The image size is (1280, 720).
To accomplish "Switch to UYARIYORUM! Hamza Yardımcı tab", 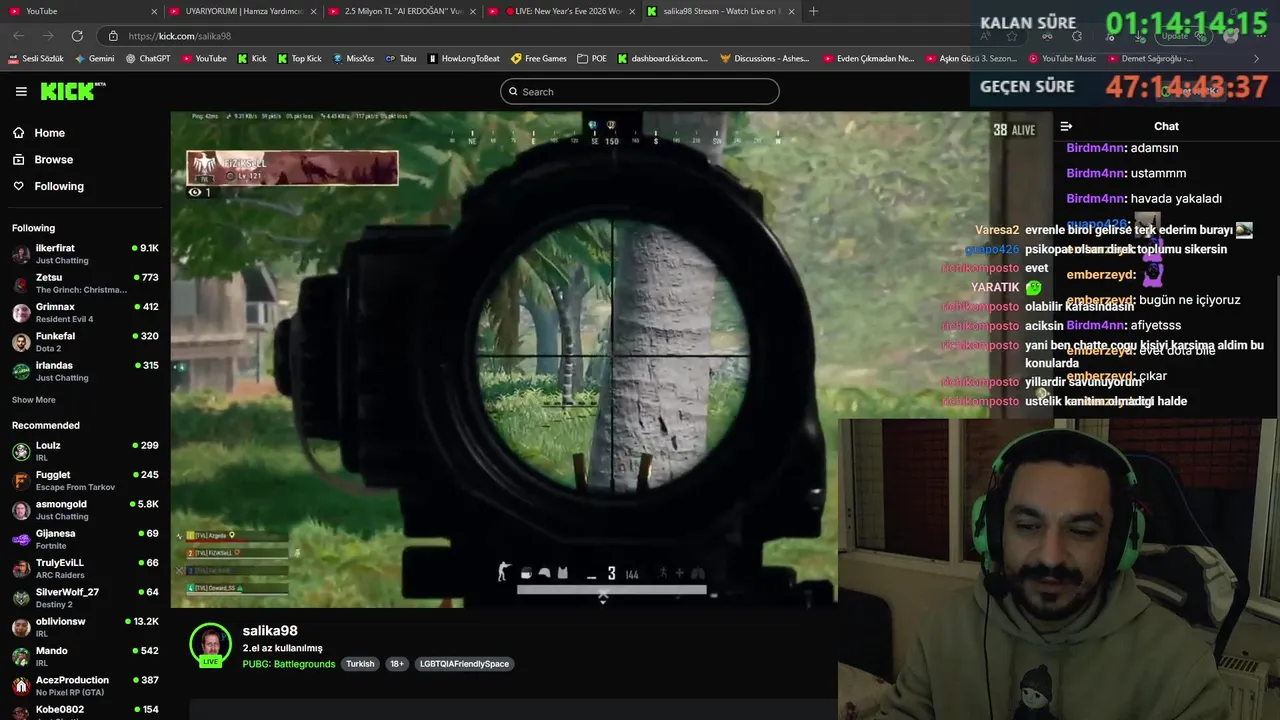I will coord(243,11).
